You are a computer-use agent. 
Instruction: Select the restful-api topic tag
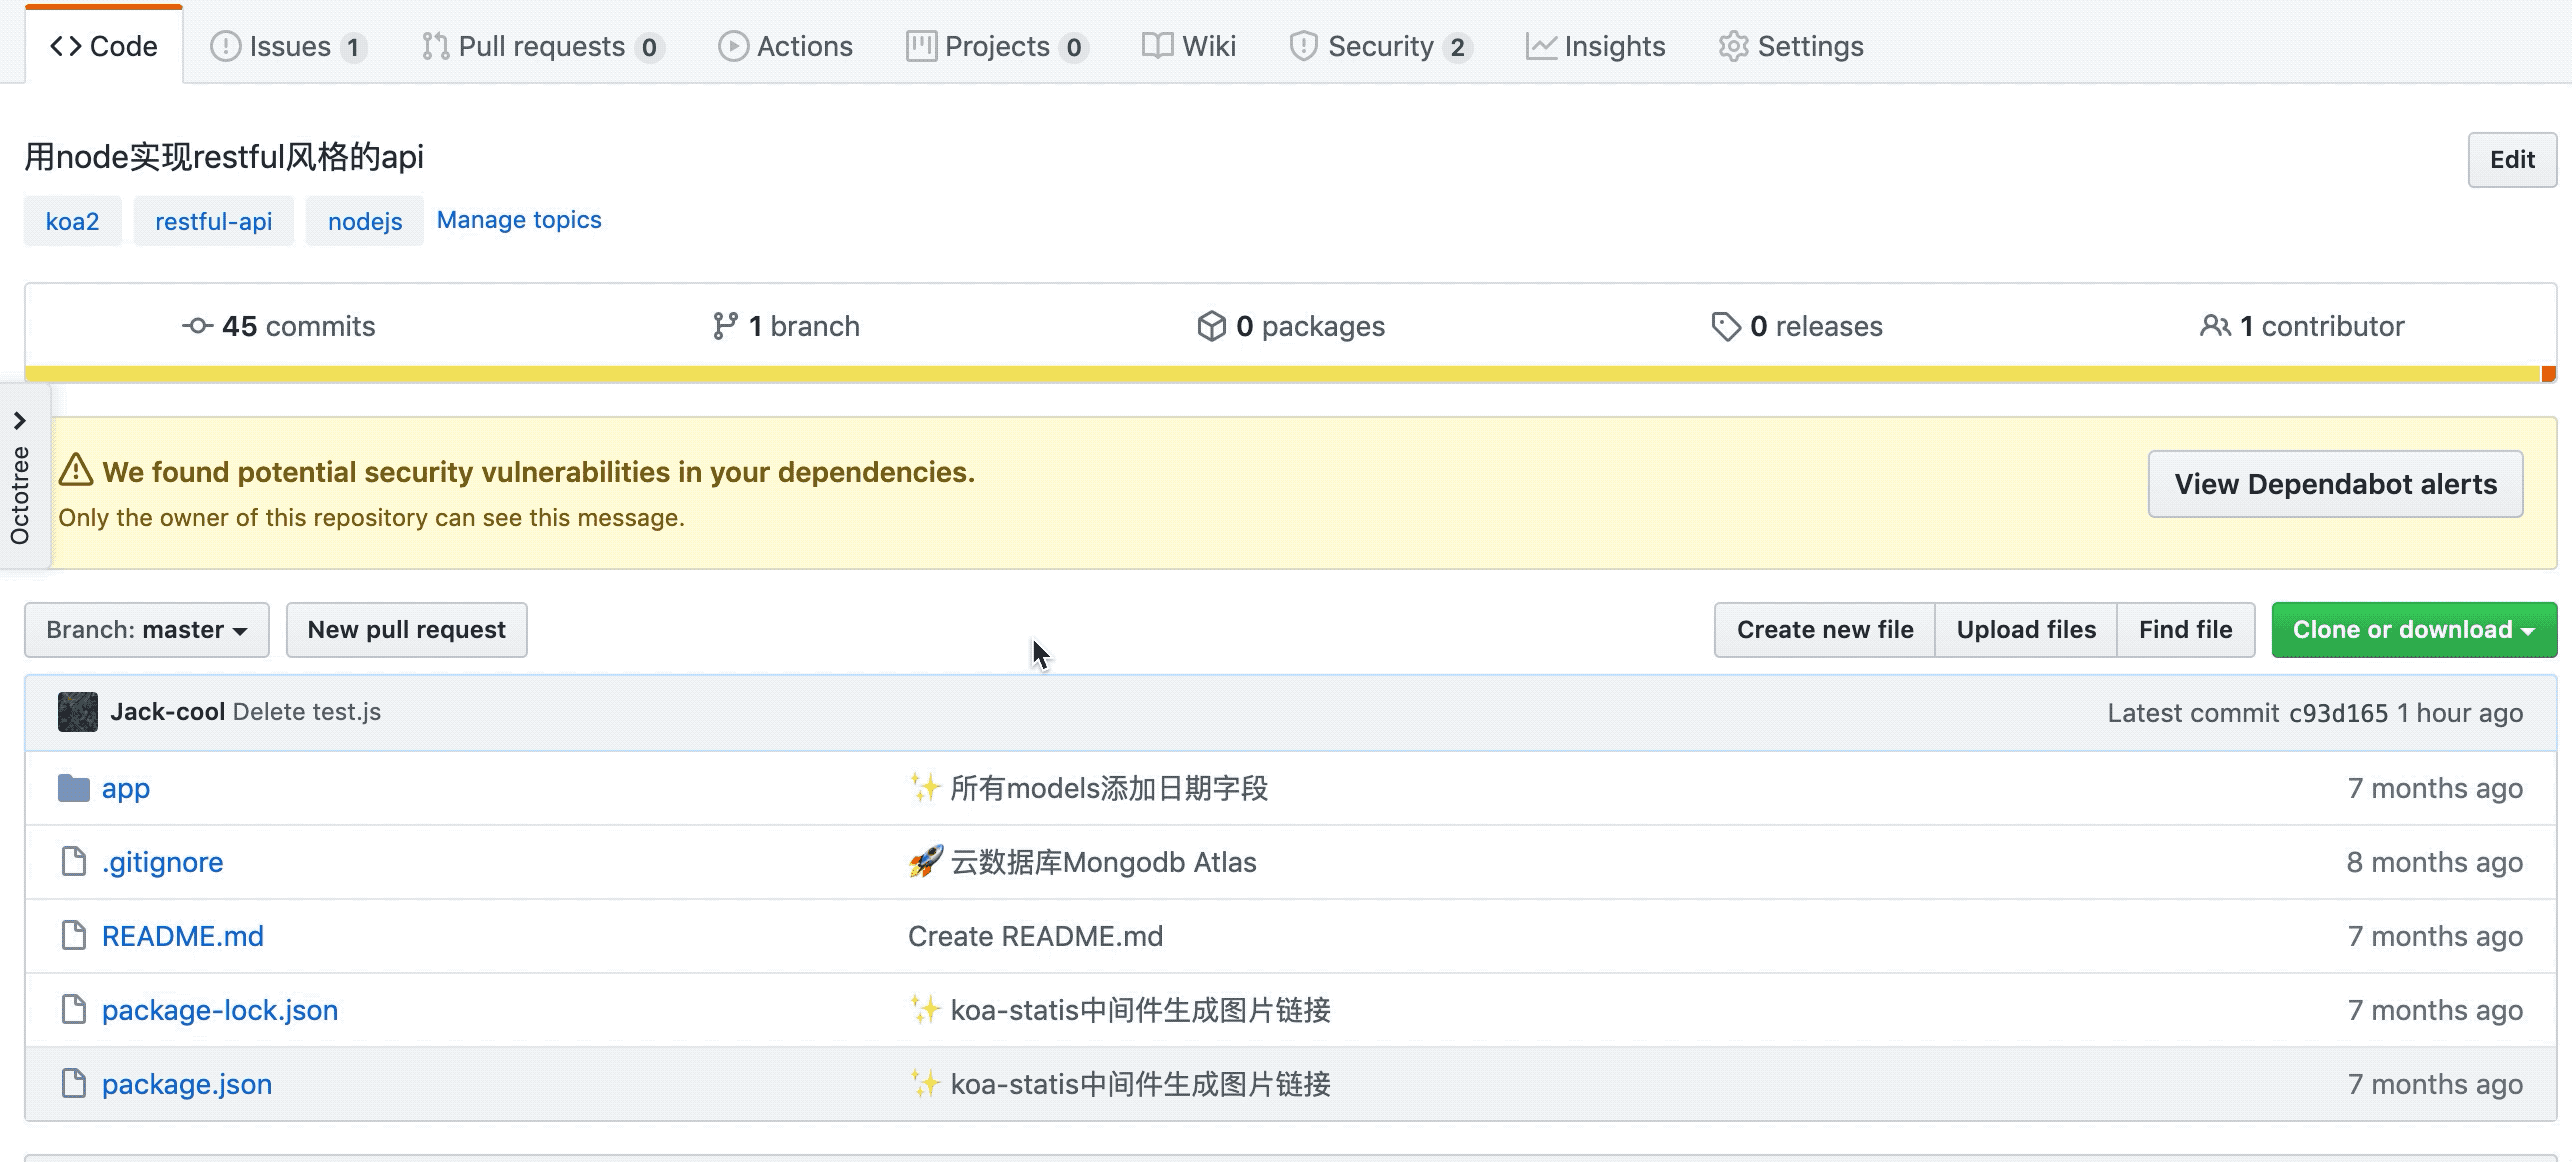click(213, 221)
